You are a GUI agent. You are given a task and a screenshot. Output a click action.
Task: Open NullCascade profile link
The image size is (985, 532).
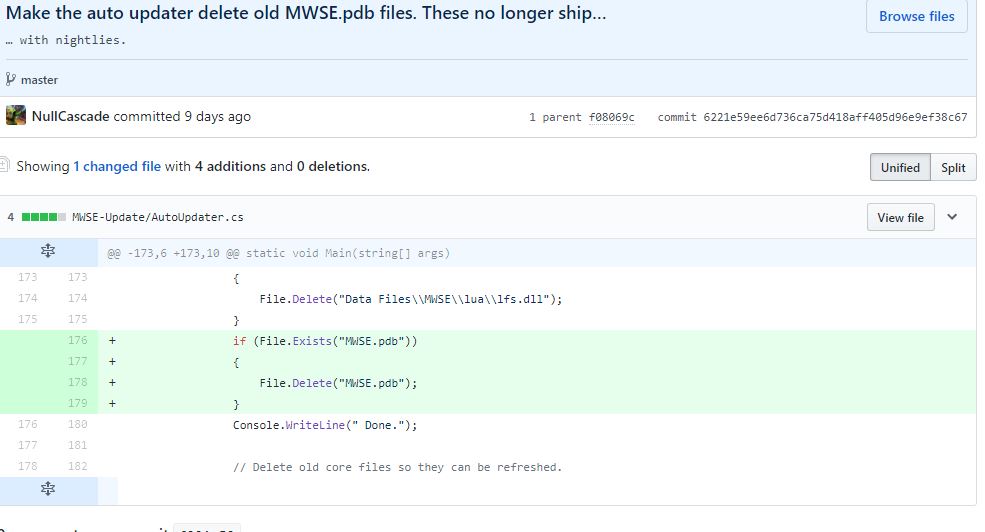tap(70, 116)
